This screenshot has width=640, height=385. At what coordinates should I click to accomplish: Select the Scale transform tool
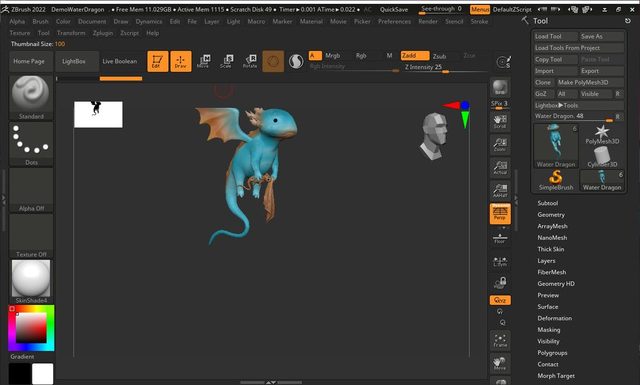point(227,61)
